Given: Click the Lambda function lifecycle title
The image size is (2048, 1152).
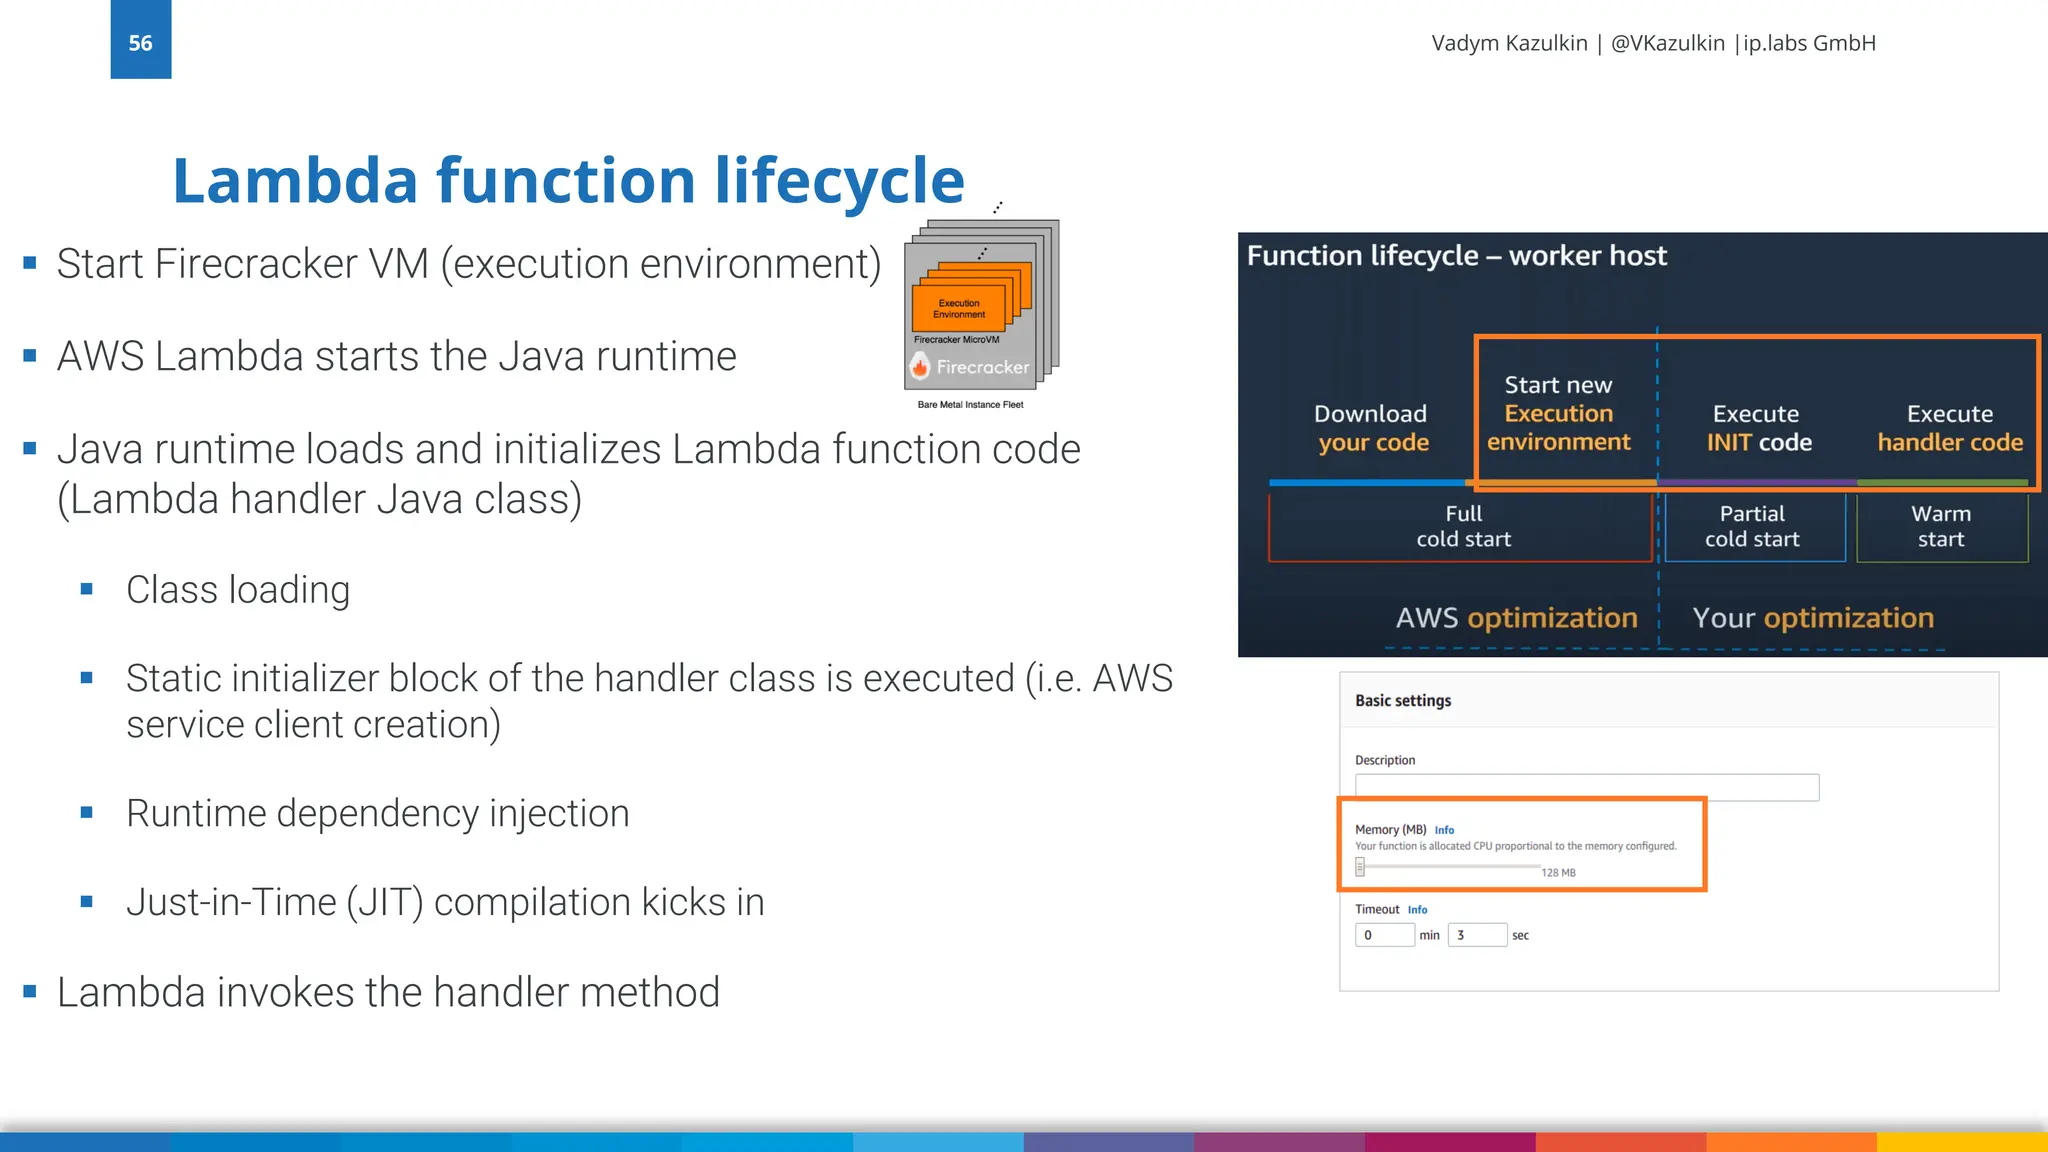Looking at the screenshot, I should tap(568, 181).
